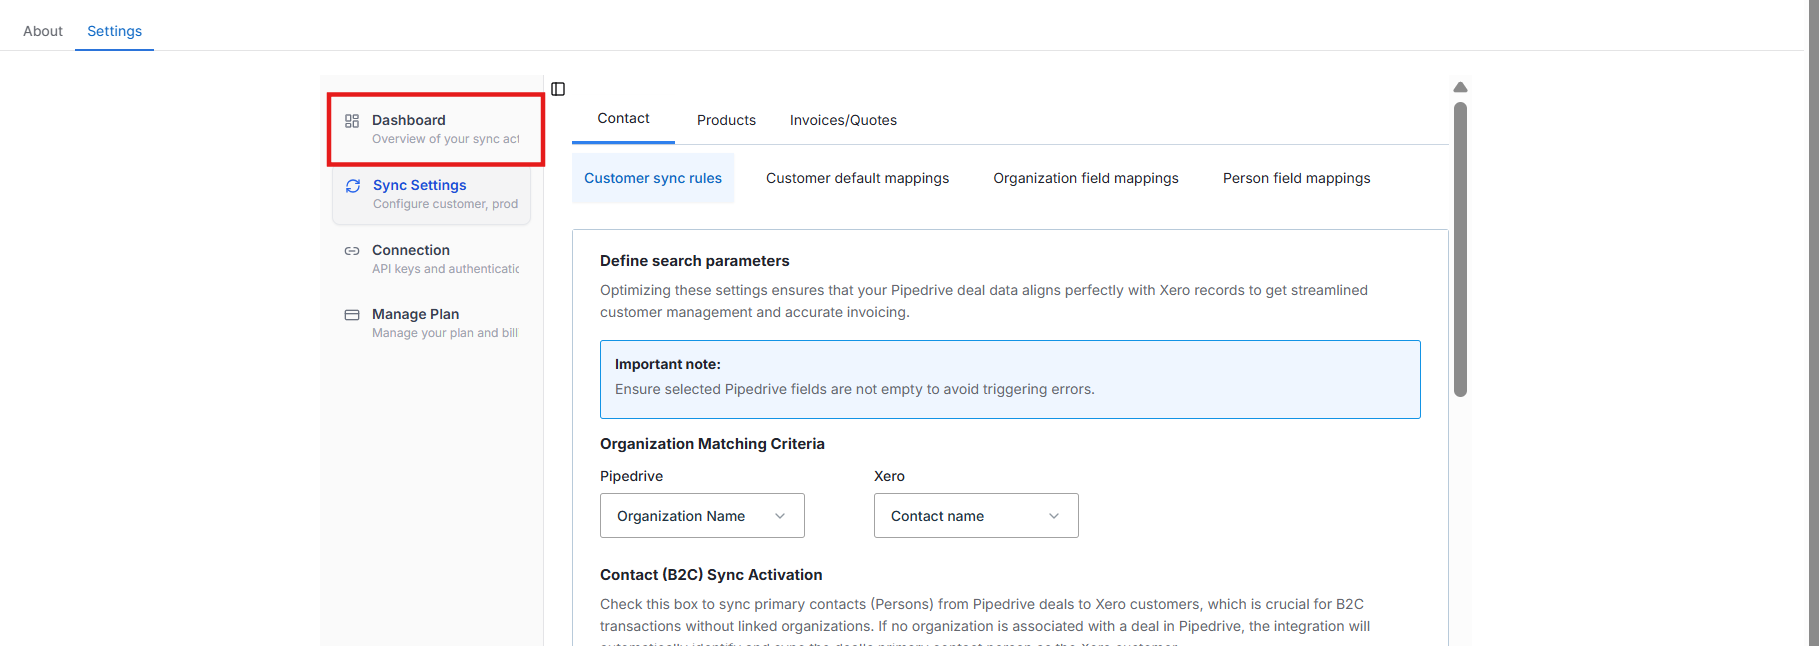The height and width of the screenshot is (646, 1819).
Task: Open the Sync Settings sidebar item
Action: click(431, 194)
